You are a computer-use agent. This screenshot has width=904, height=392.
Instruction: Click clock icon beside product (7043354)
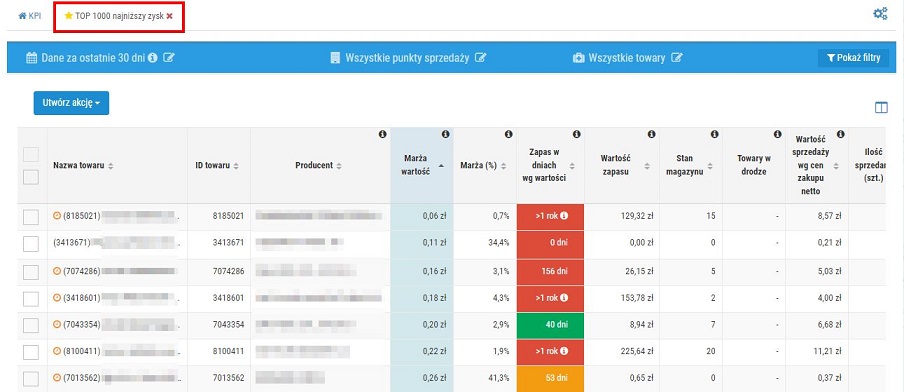[x=57, y=325]
